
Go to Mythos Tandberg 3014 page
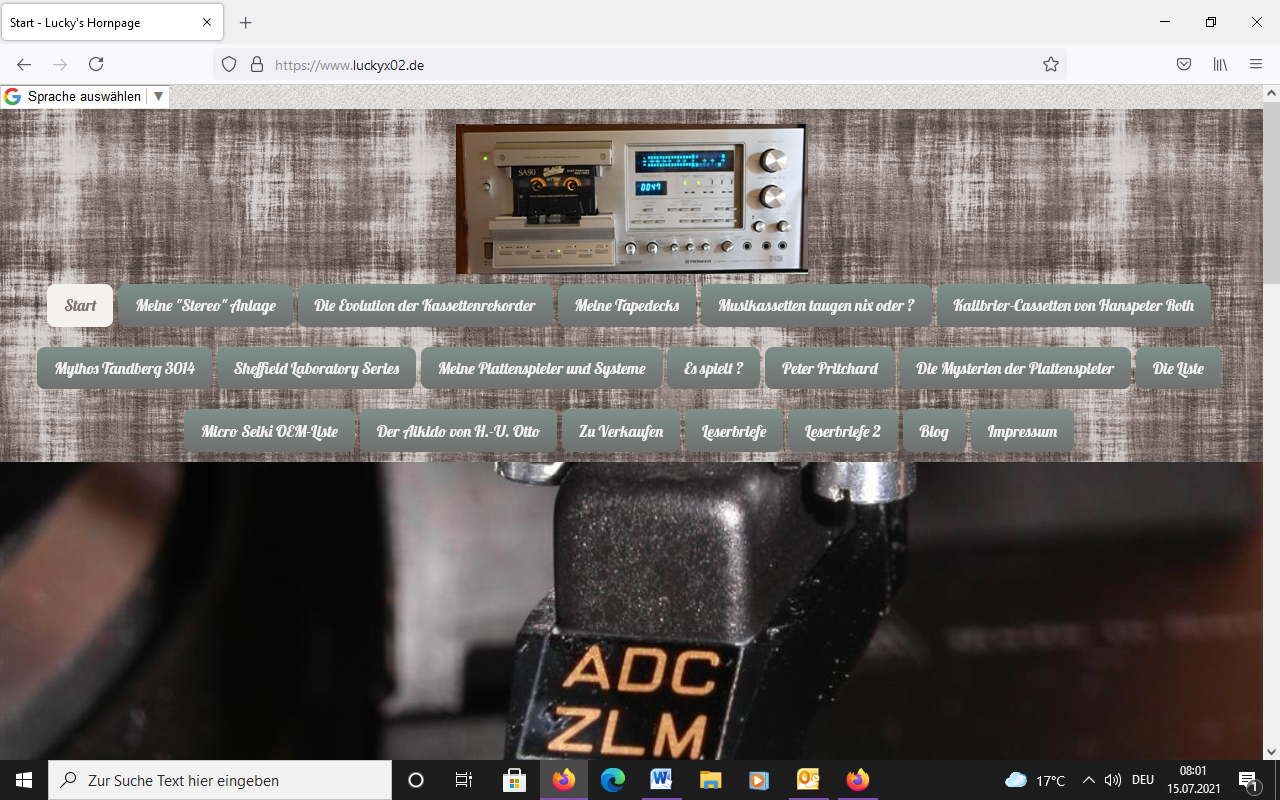coord(125,369)
